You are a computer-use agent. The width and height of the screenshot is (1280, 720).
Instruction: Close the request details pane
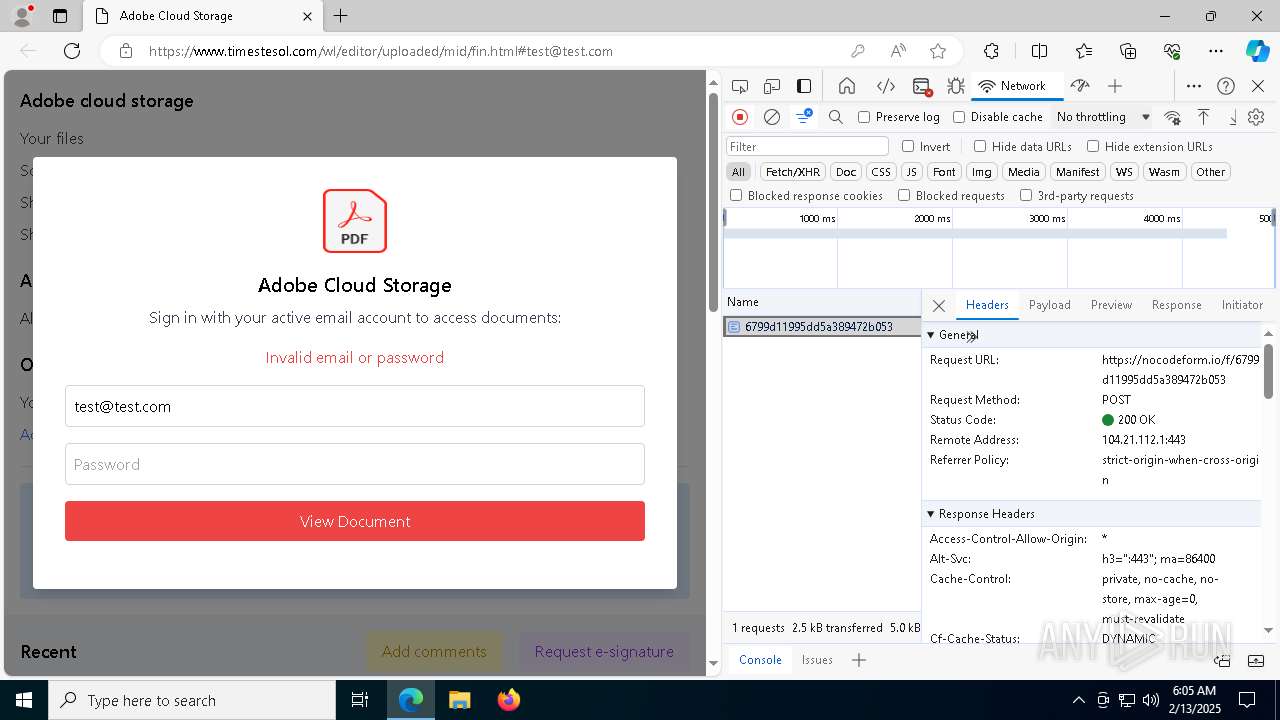938,305
